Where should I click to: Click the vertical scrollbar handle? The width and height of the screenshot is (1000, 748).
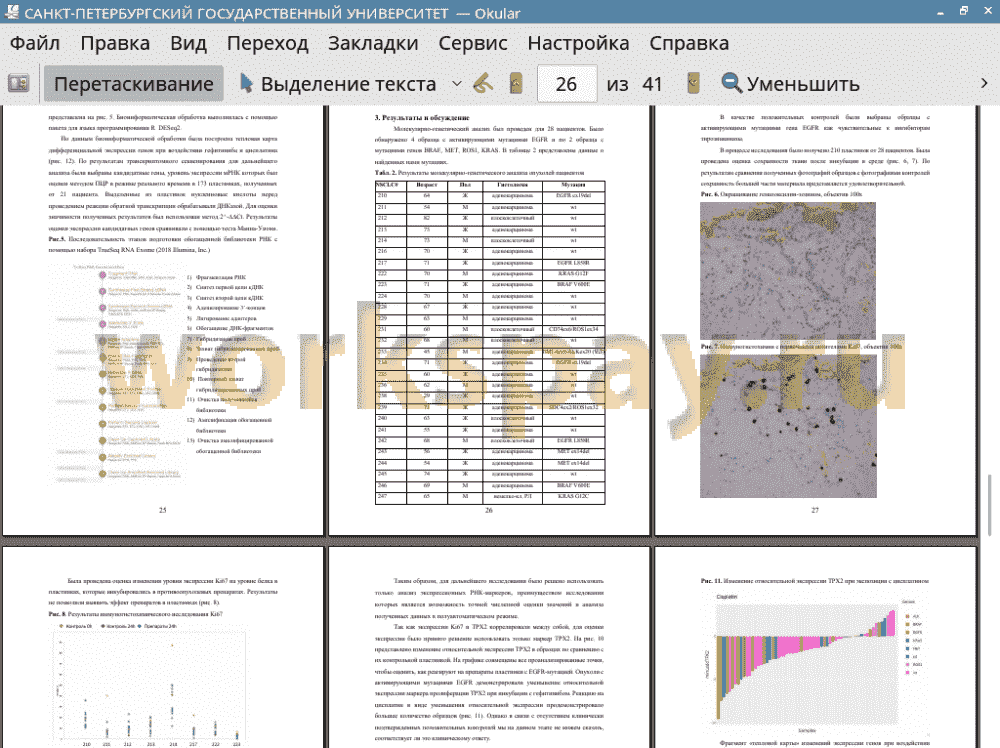point(989,505)
